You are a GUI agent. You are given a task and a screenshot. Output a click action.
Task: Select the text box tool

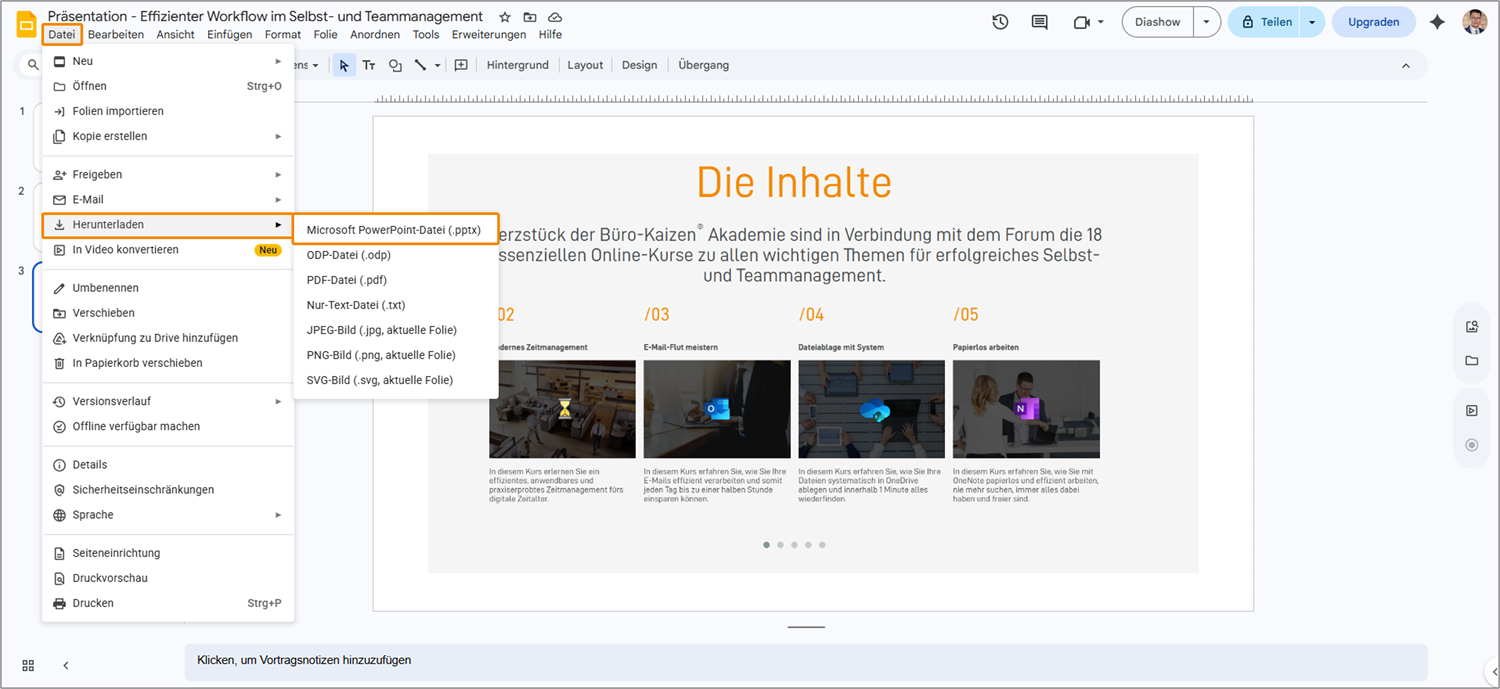pos(369,65)
